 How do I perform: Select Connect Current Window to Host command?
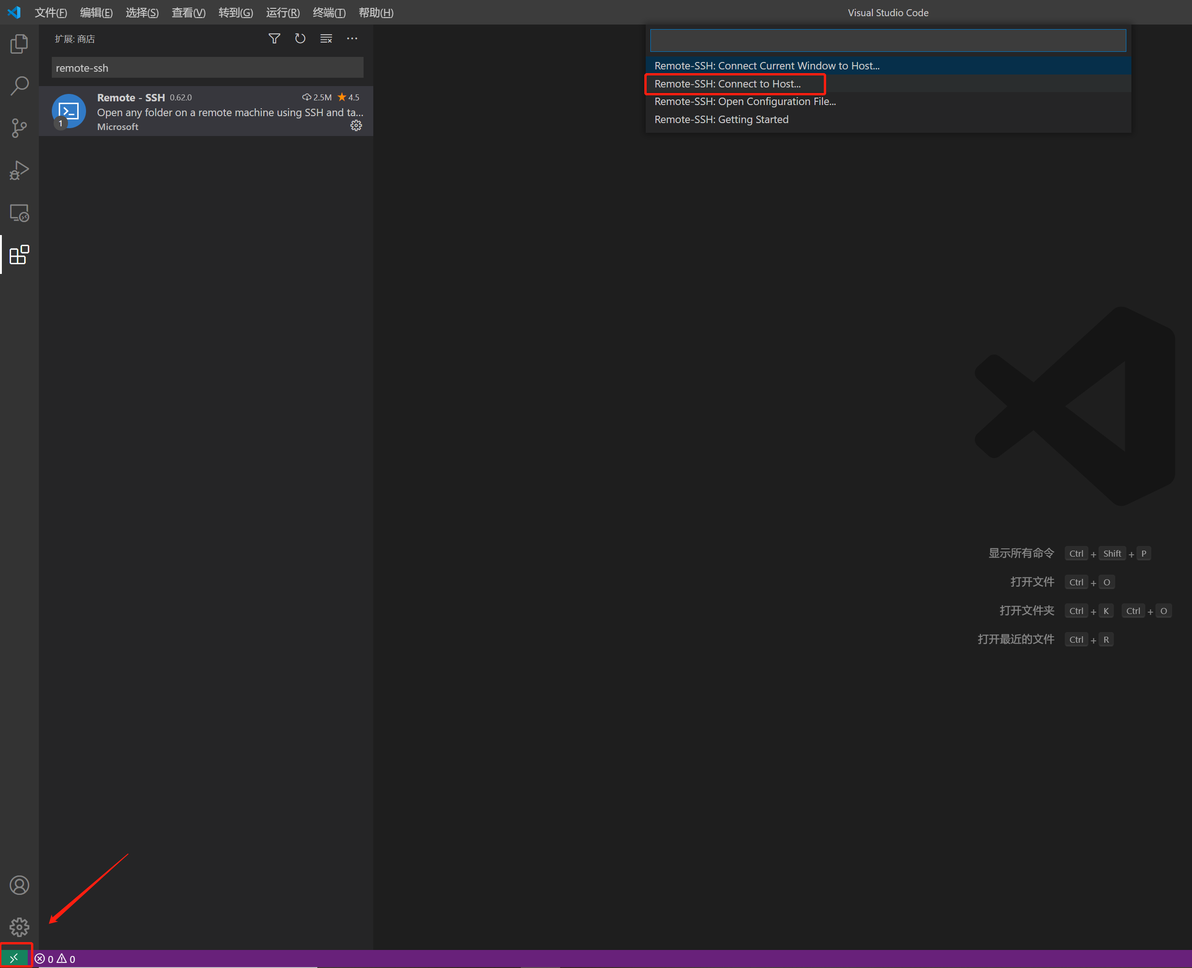click(888, 65)
